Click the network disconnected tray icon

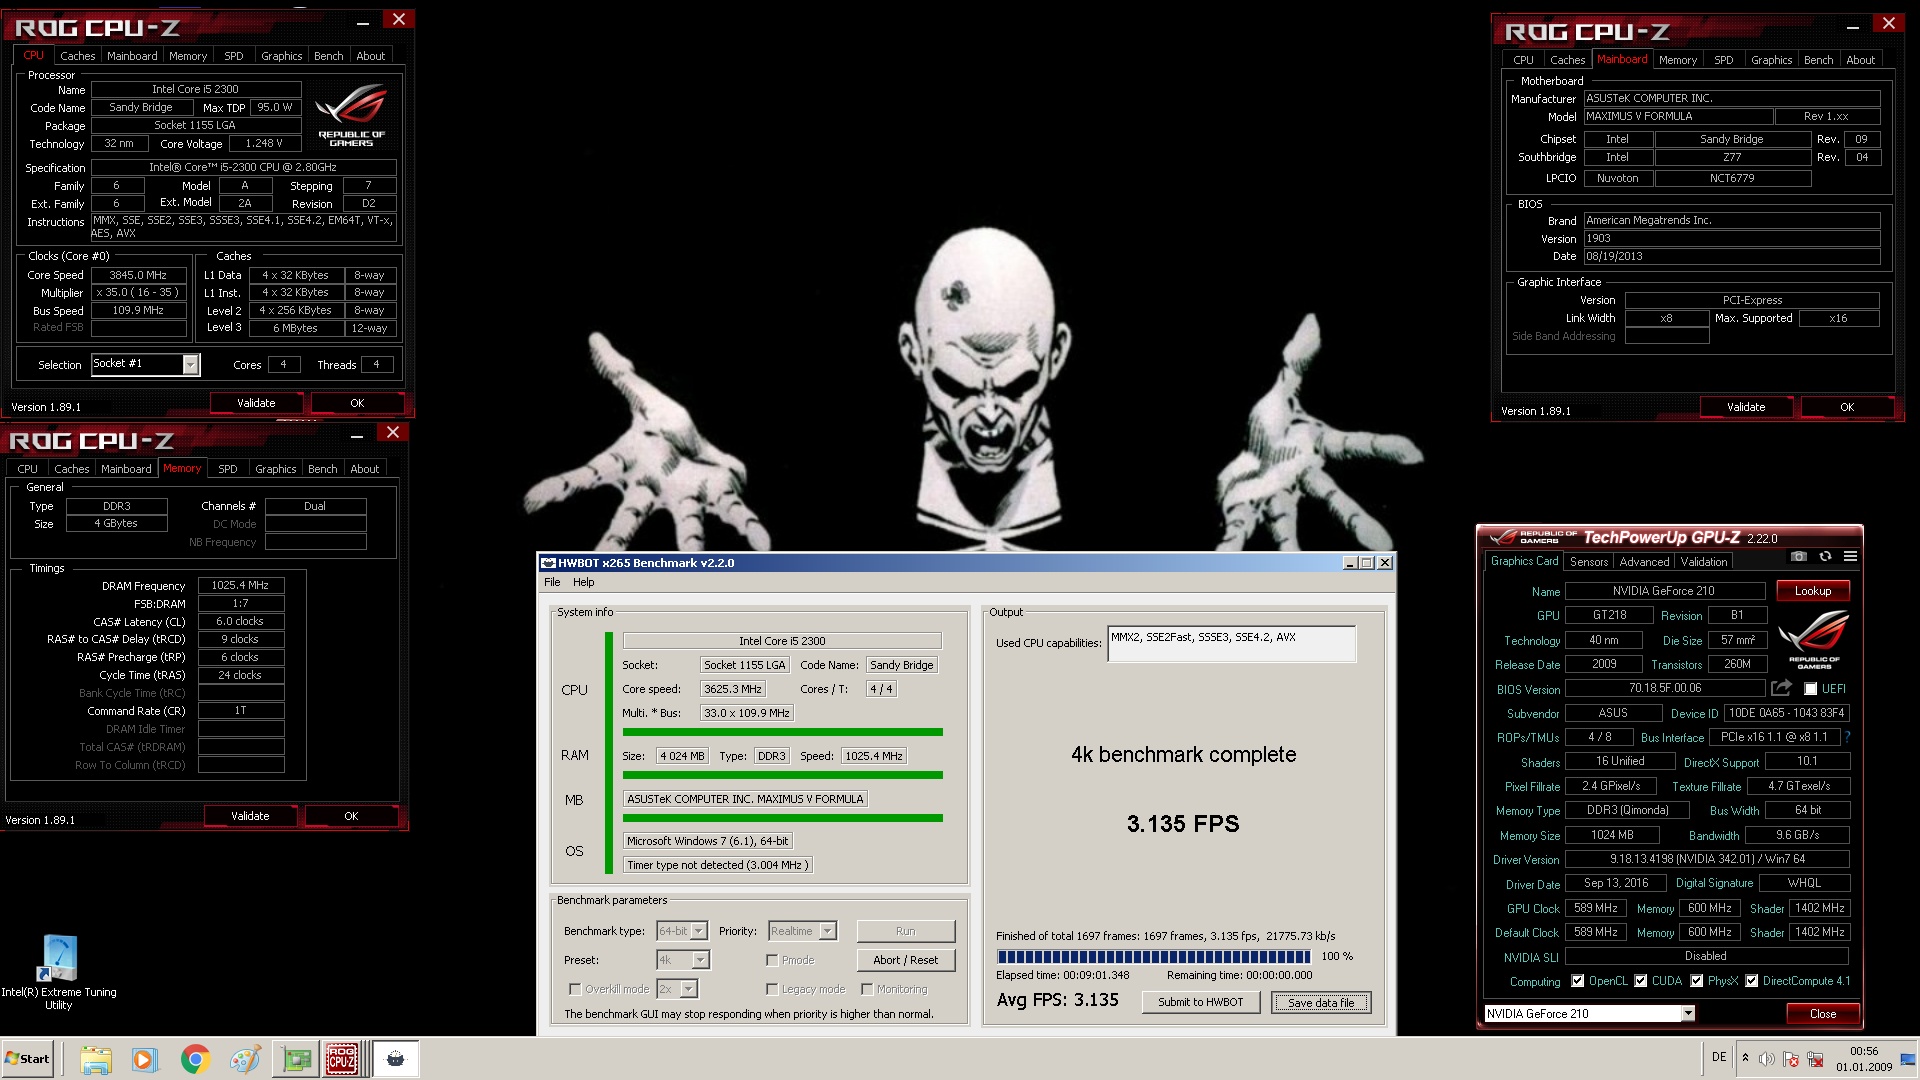[1814, 1058]
